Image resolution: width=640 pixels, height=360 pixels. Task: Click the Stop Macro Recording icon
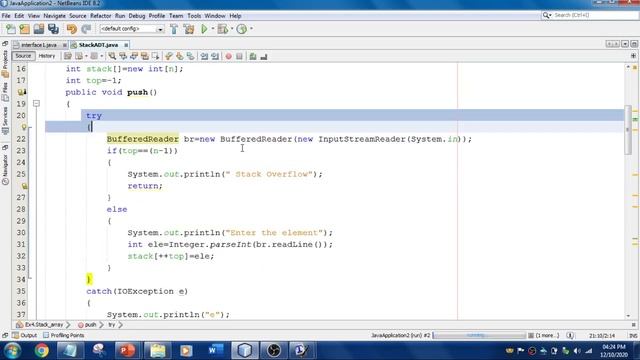coord(240,56)
